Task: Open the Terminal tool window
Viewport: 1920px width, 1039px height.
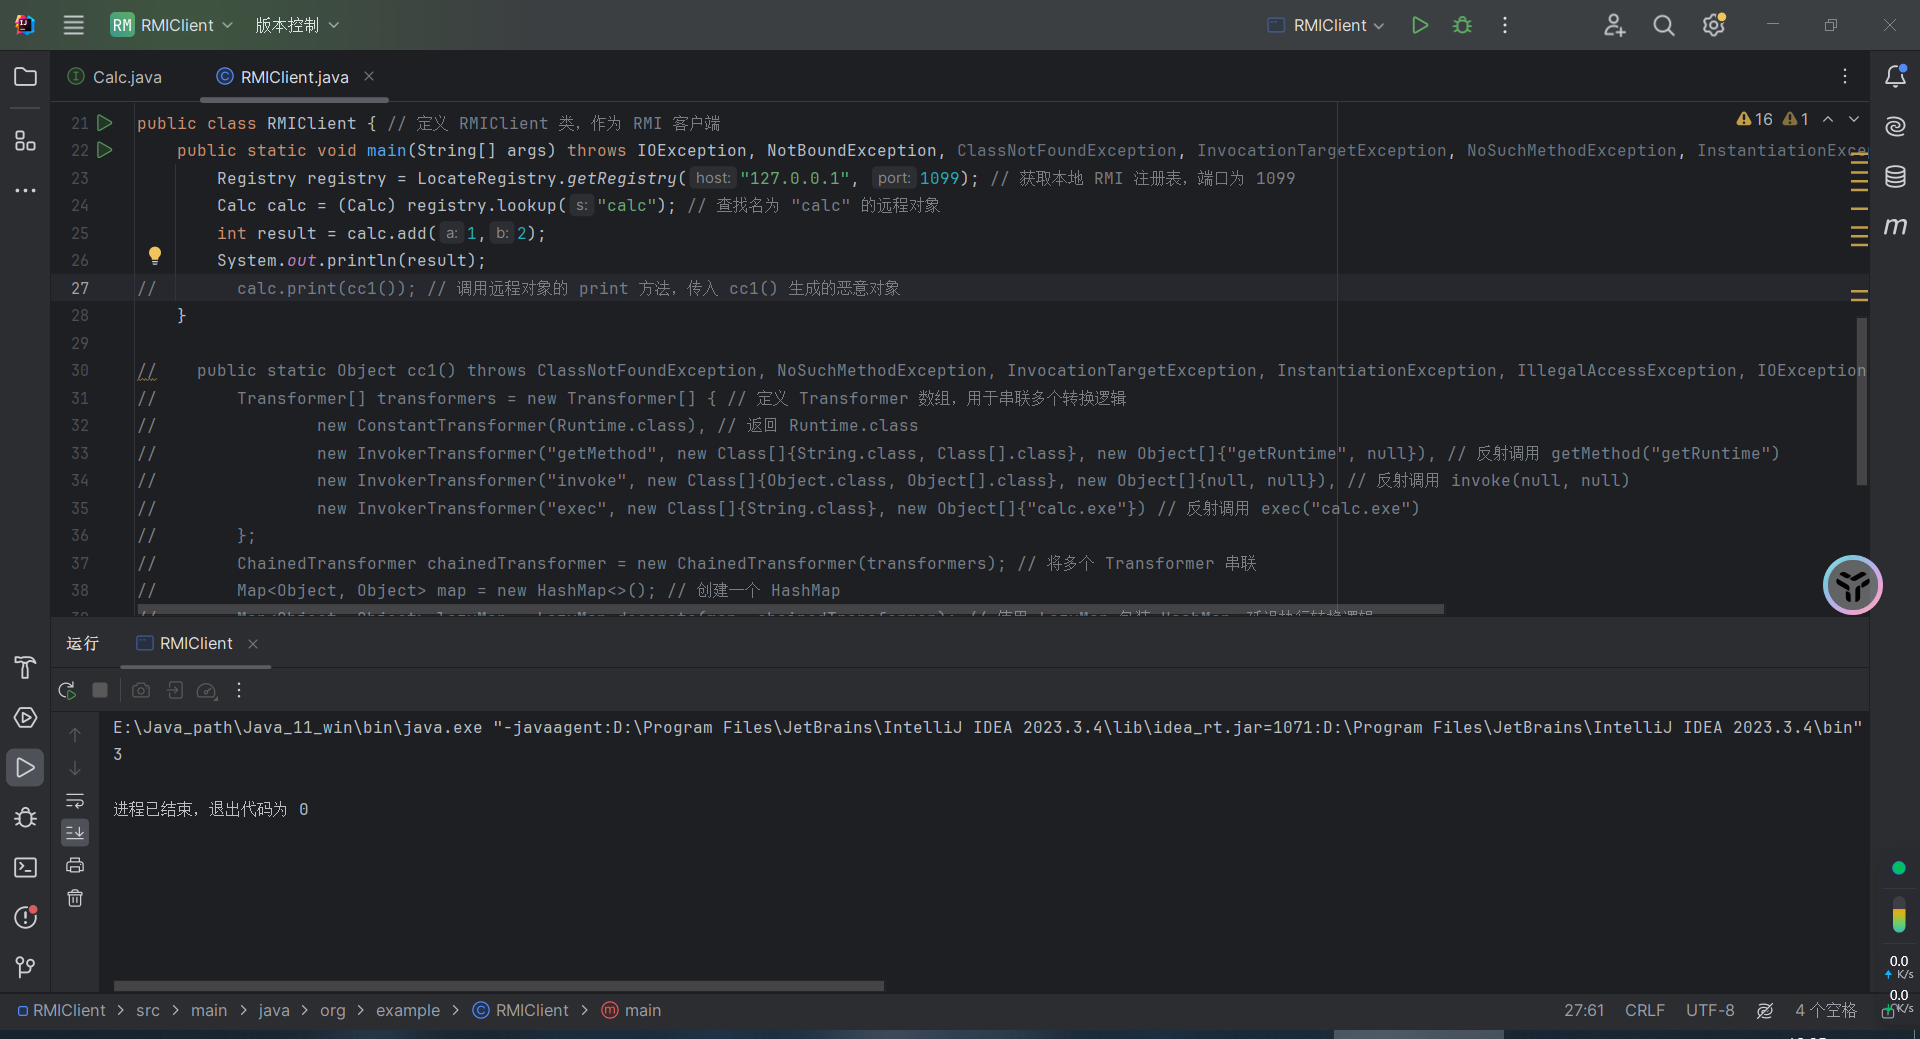Action: click(25, 867)
